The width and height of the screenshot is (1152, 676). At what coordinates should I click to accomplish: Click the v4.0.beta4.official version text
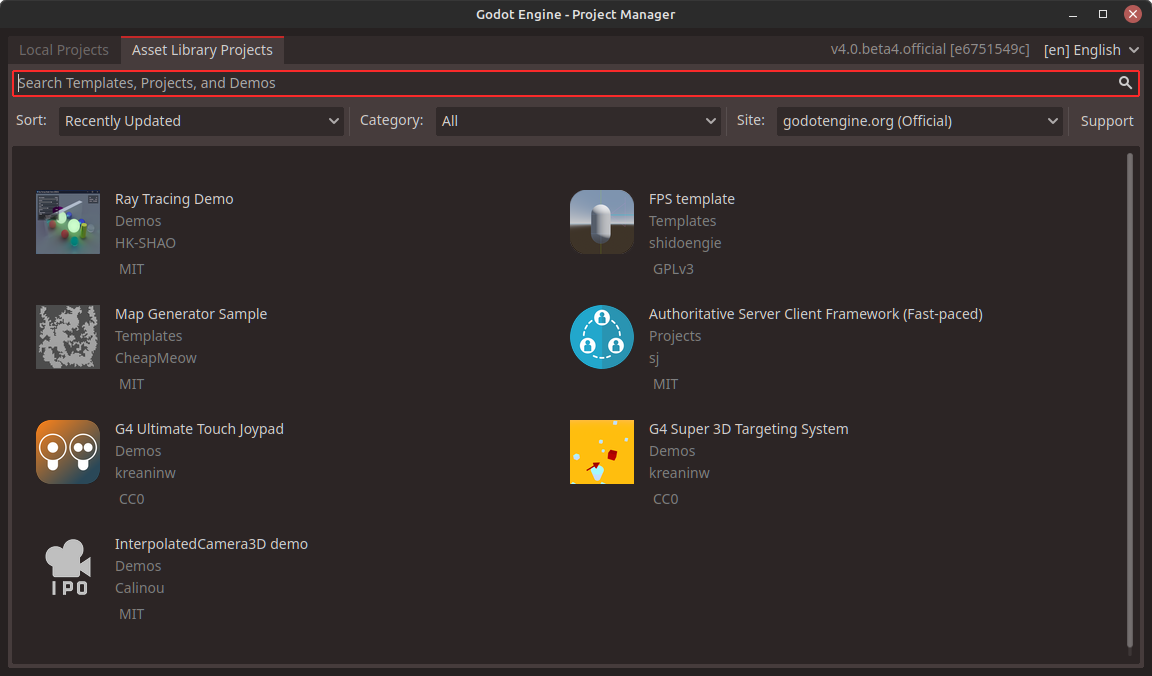(931, 48)
